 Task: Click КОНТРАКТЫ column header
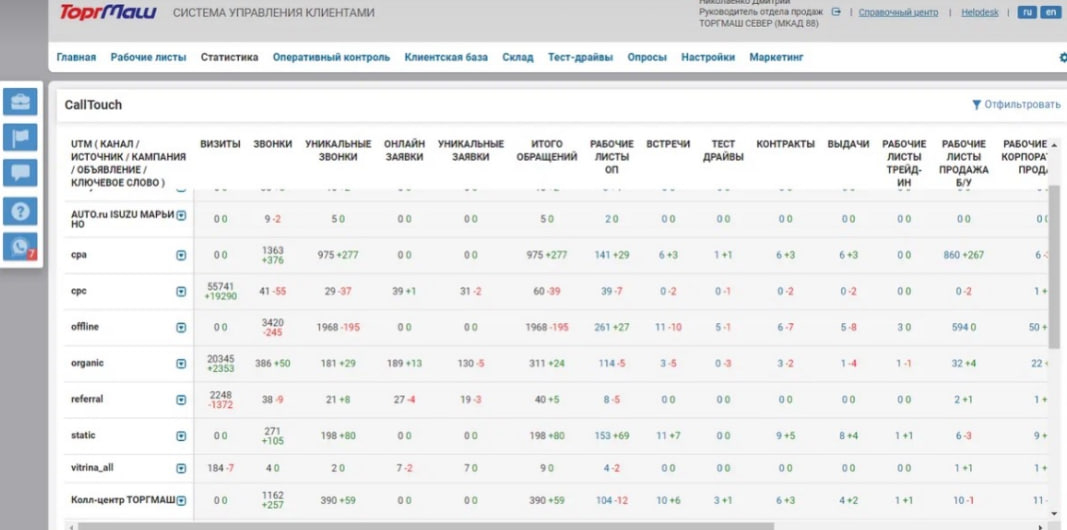click(785, 144)
